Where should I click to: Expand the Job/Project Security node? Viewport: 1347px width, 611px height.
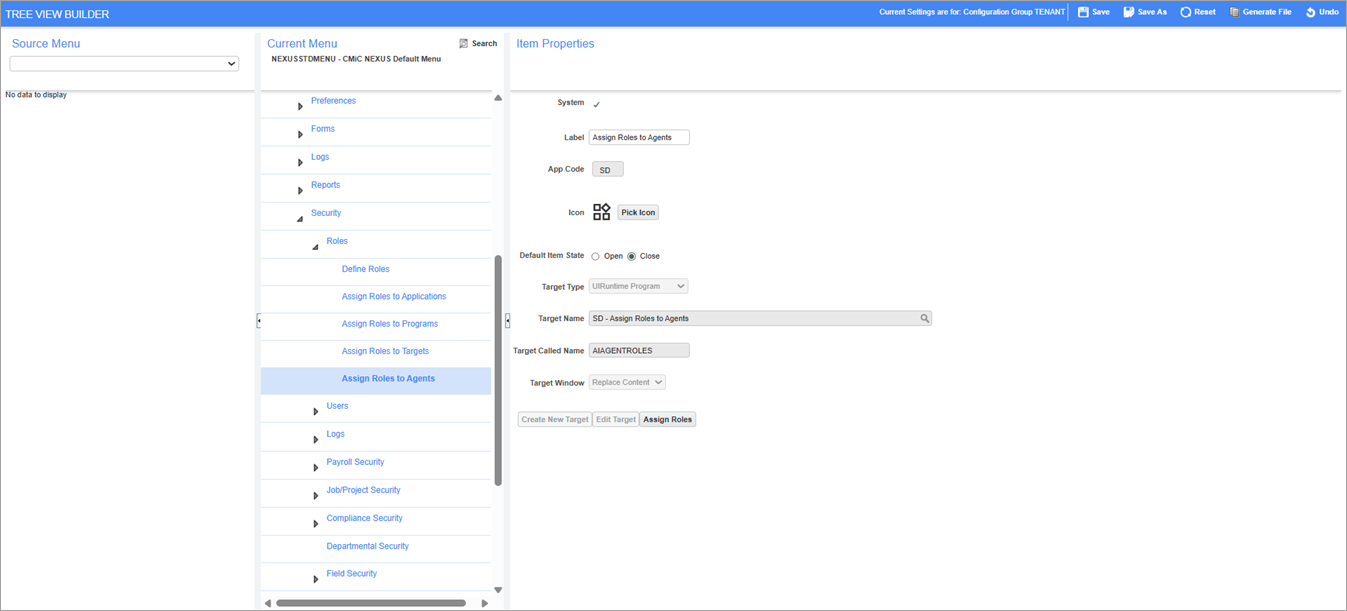coord(315,495)
